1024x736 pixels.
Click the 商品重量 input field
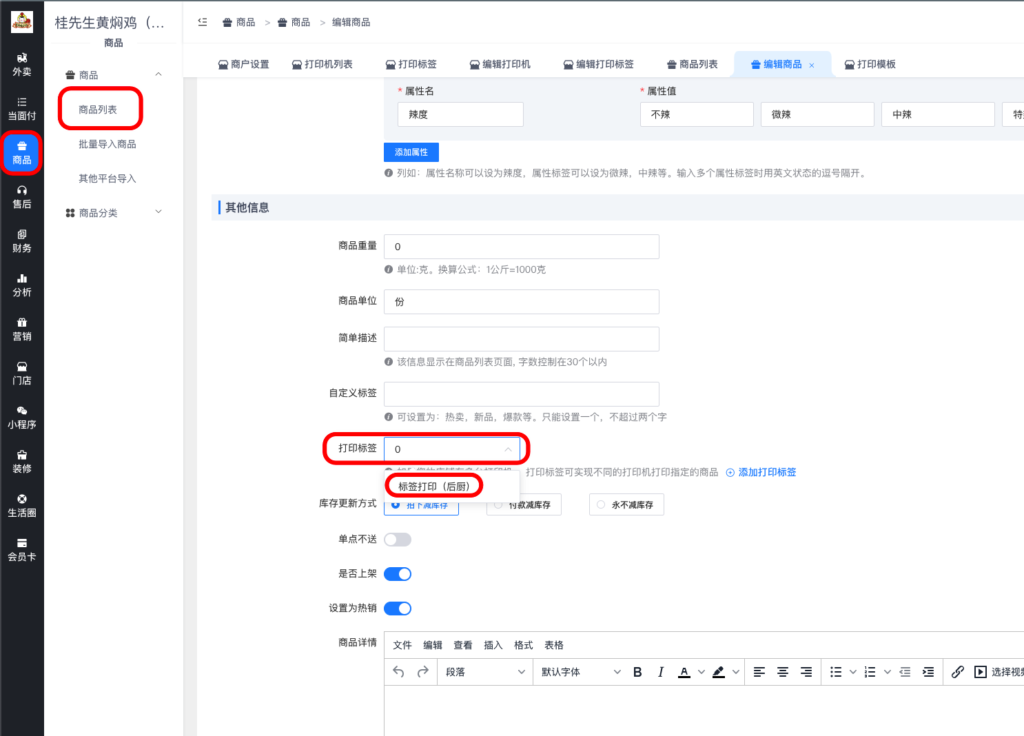[x=521, y=246]
